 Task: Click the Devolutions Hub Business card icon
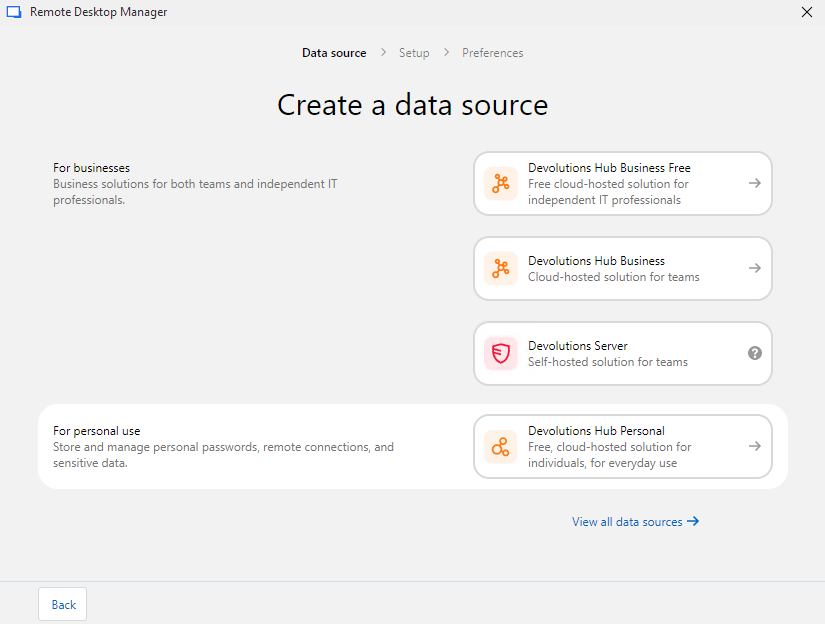click(x=501, y=269)
